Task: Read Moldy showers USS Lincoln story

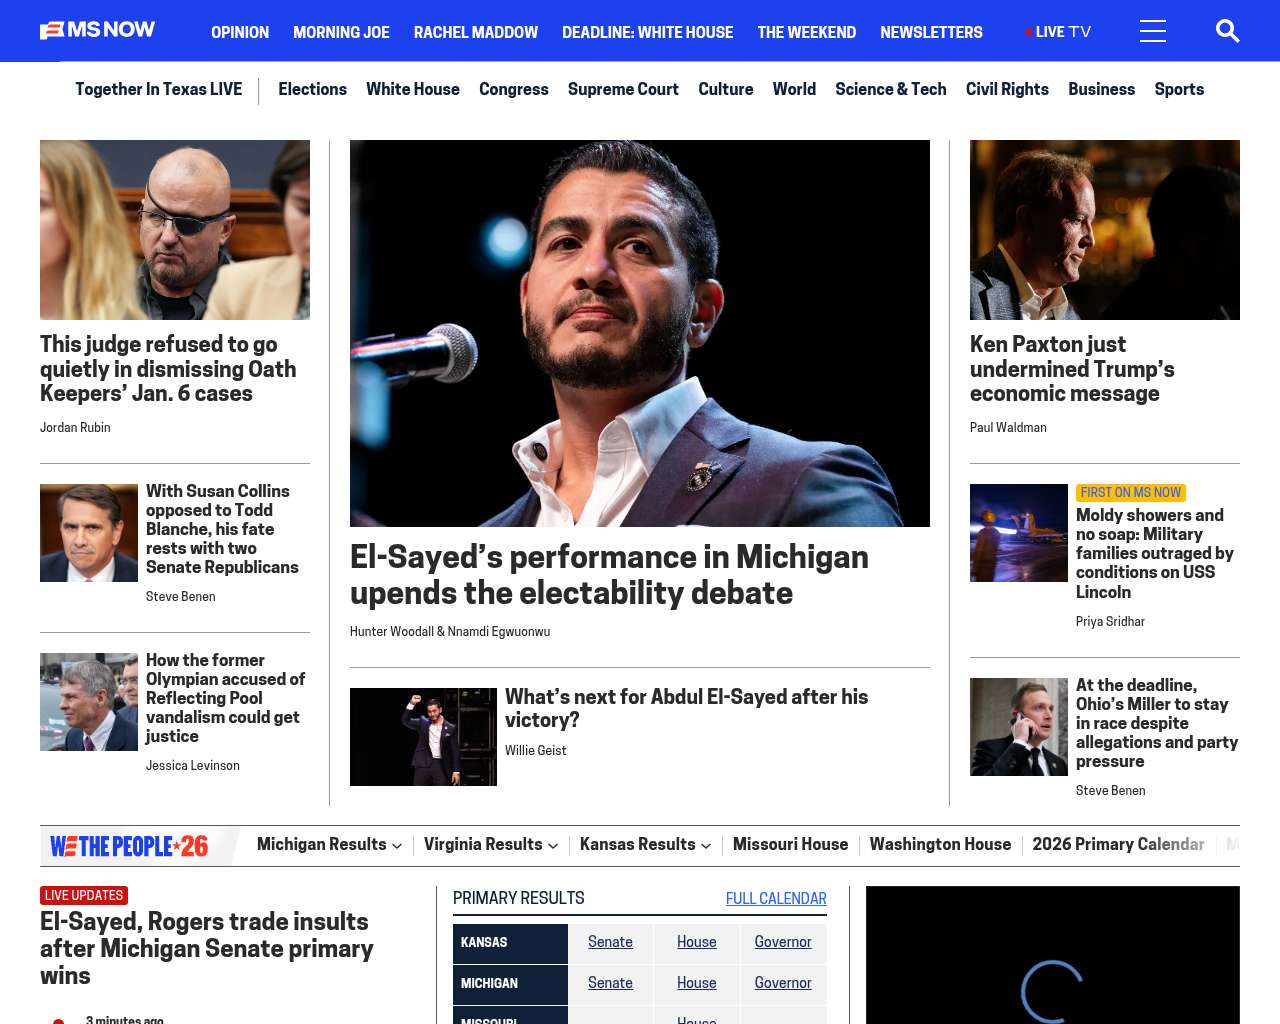Action: pos(1155,554)
